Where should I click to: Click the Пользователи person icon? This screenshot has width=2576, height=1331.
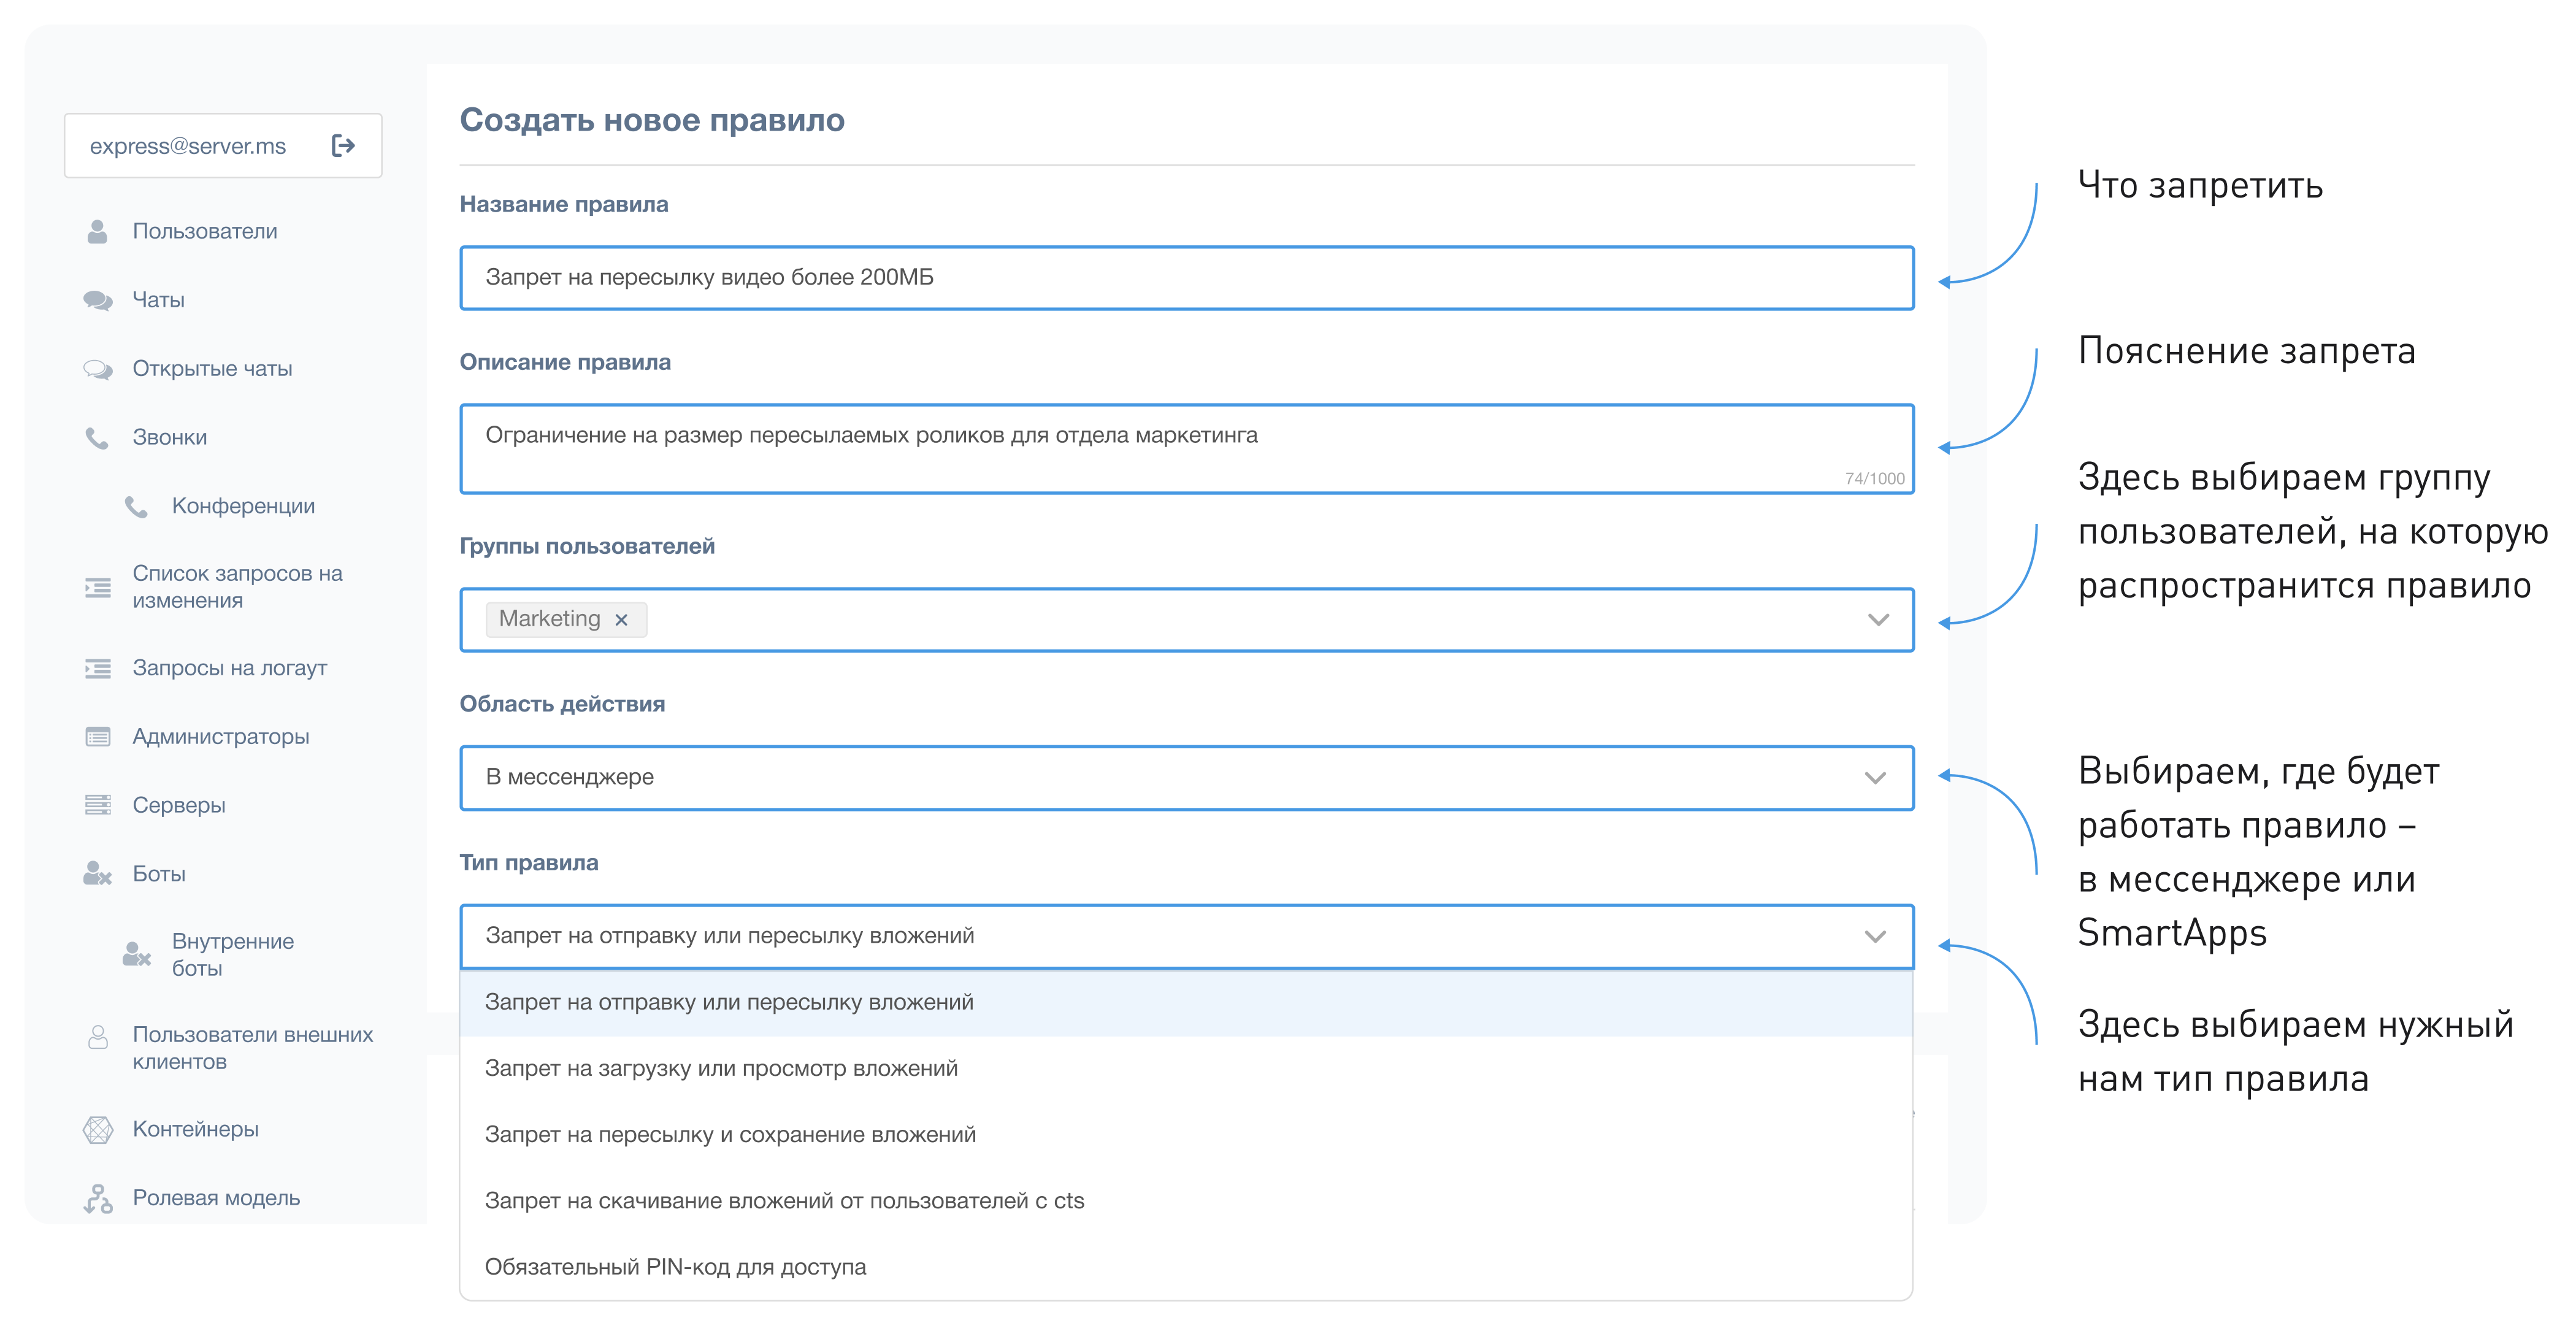(x=97, y=232)
